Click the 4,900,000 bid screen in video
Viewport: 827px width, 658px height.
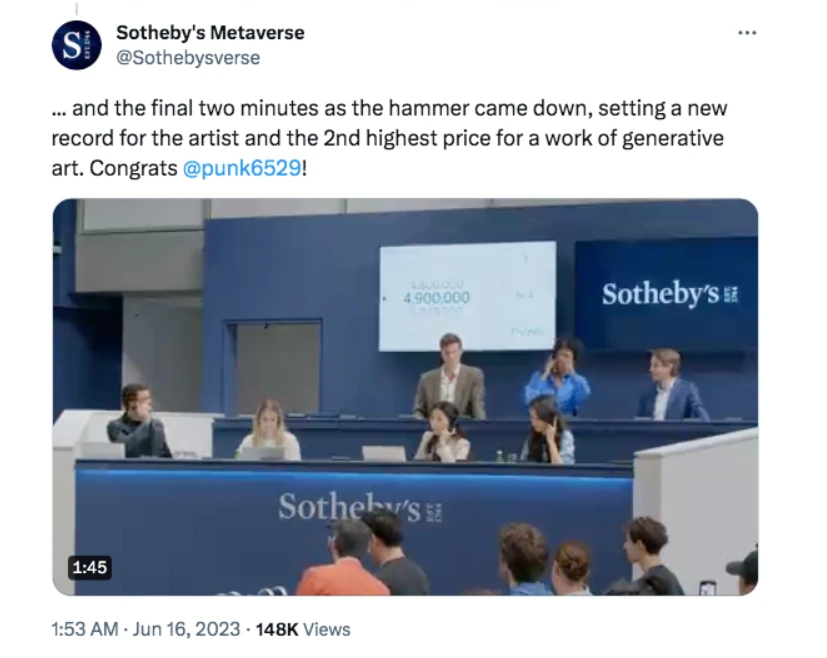pyautogui.click(x=467, y=296)
